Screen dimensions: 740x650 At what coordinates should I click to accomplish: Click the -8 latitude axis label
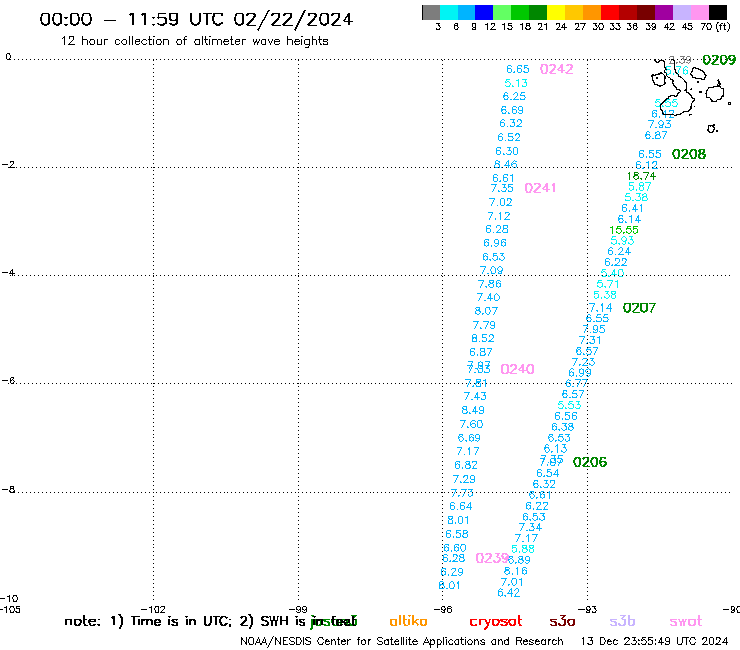click(x=8, y=490)
